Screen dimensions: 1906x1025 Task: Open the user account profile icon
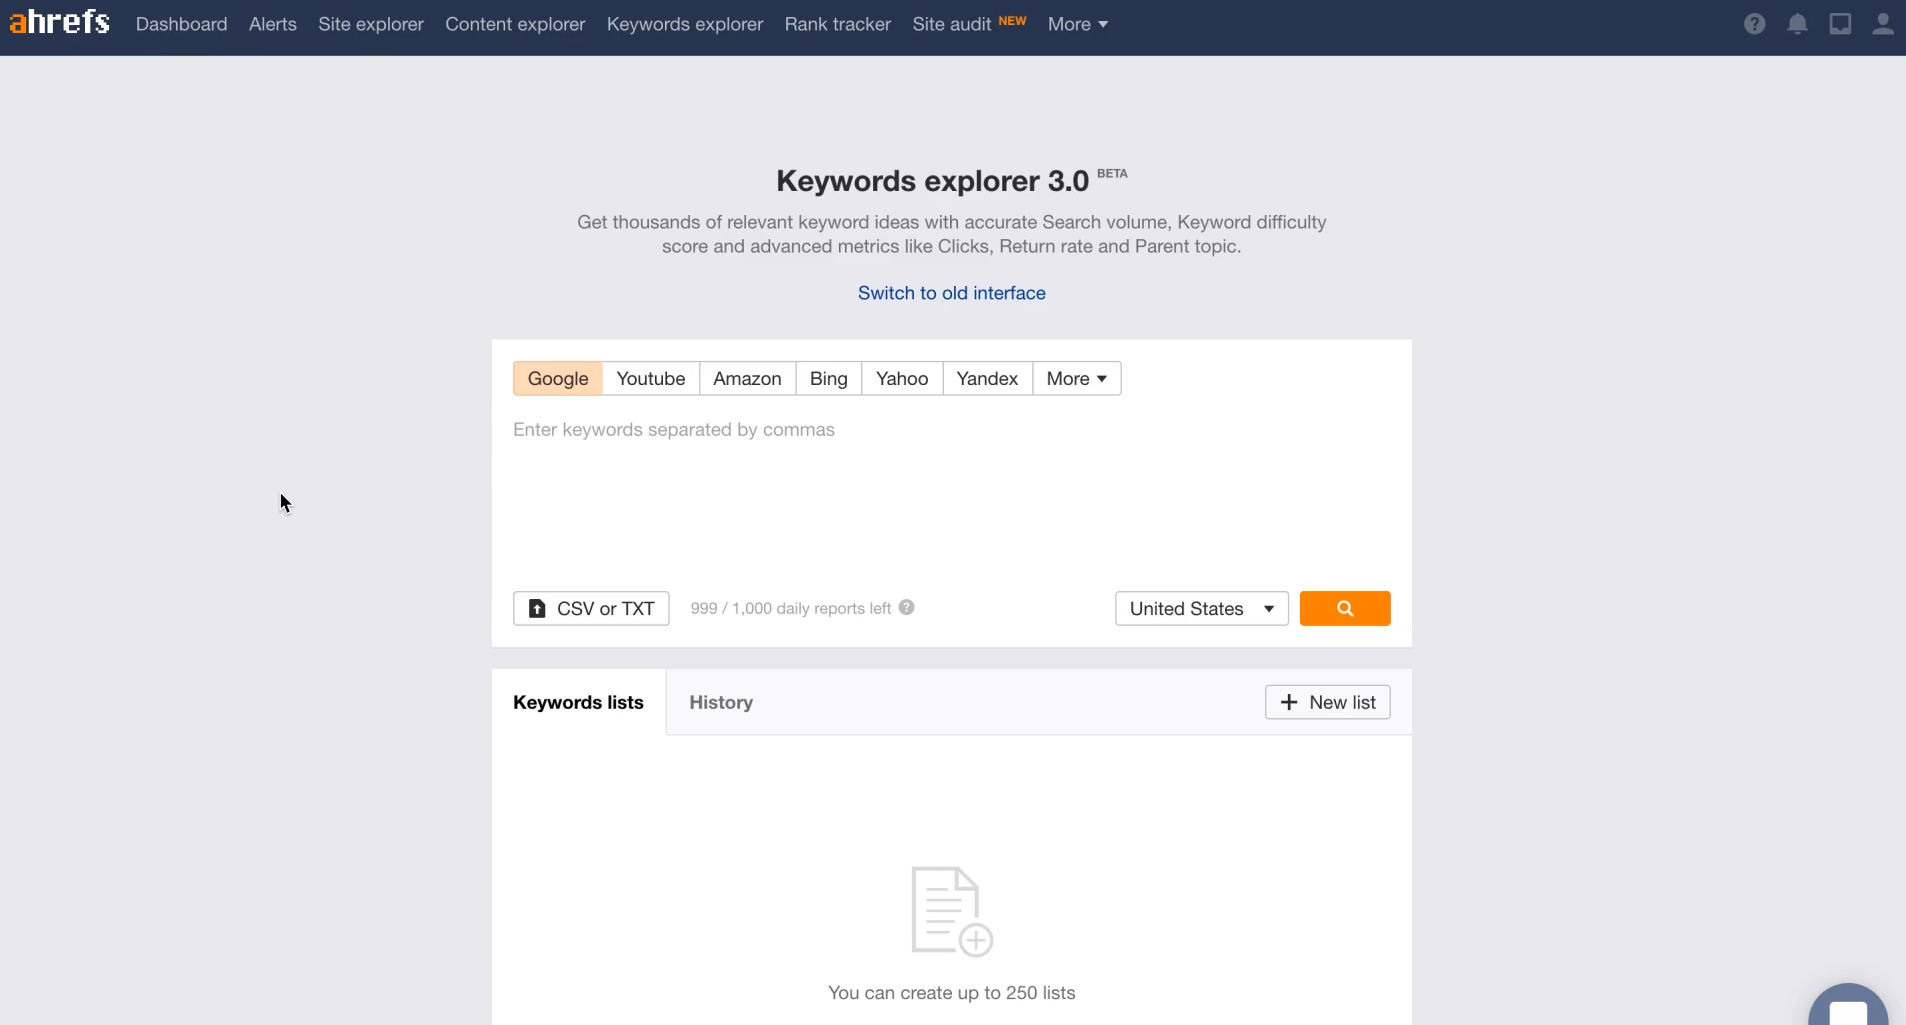point(1883,24)
